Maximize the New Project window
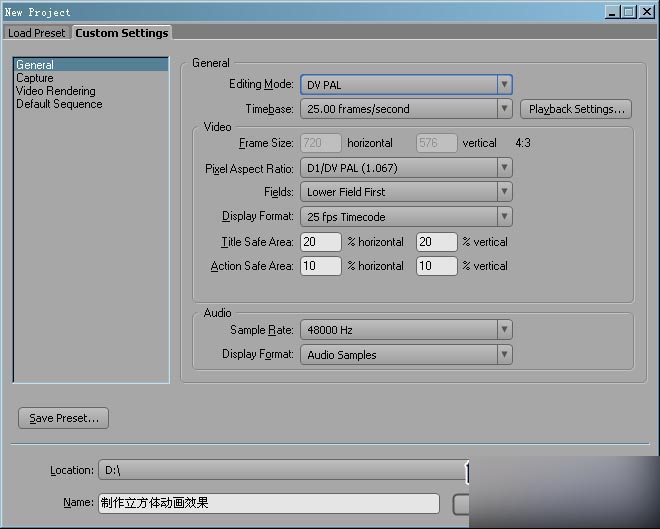 [629, 12]
